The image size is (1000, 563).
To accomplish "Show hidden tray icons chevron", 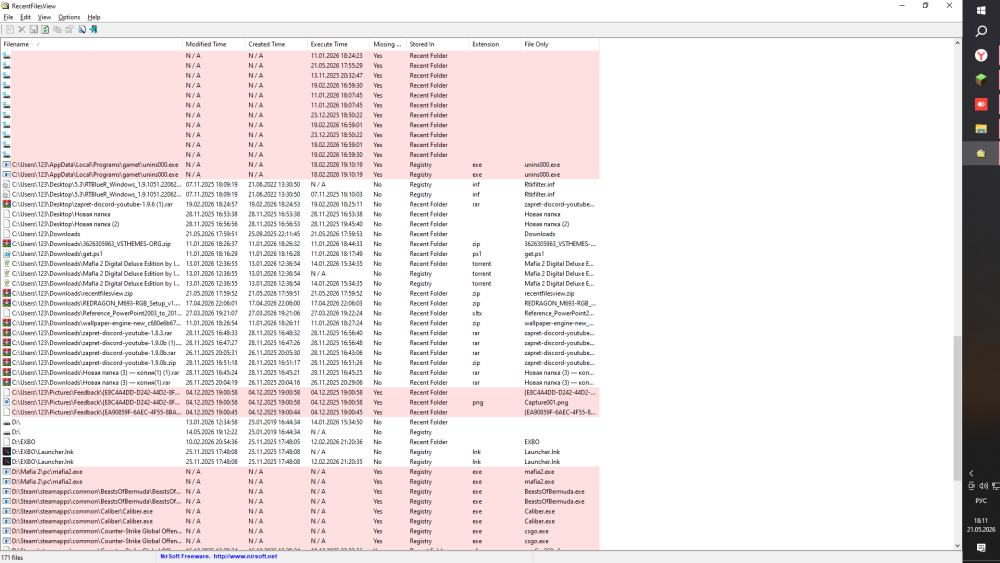I will click(971, 473).
